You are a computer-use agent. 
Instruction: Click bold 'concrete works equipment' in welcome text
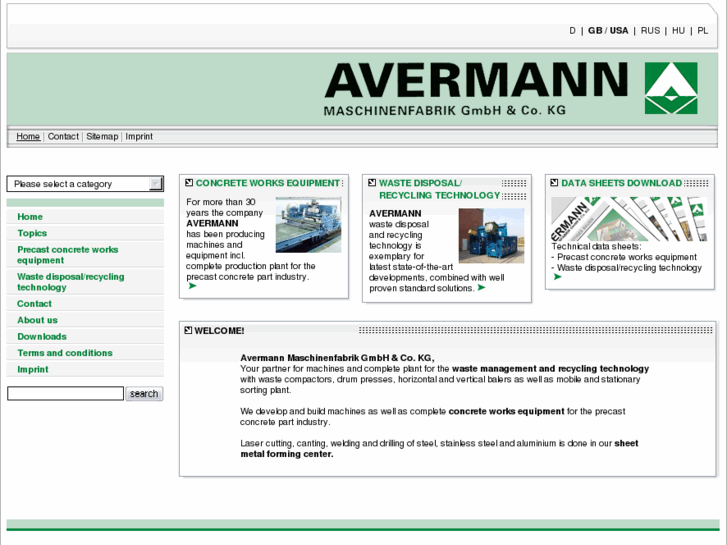[x=506, y=411]
